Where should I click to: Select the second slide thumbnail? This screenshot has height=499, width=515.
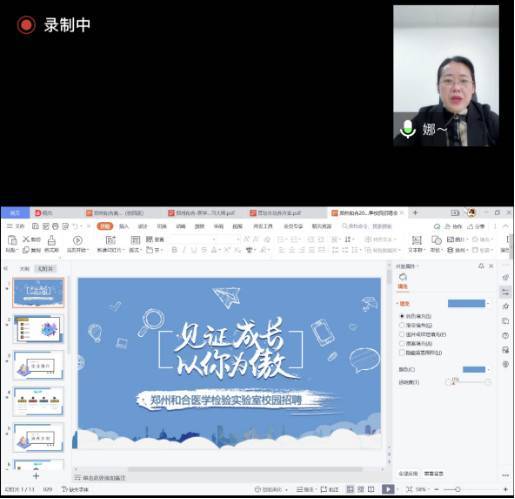point(38,329)
